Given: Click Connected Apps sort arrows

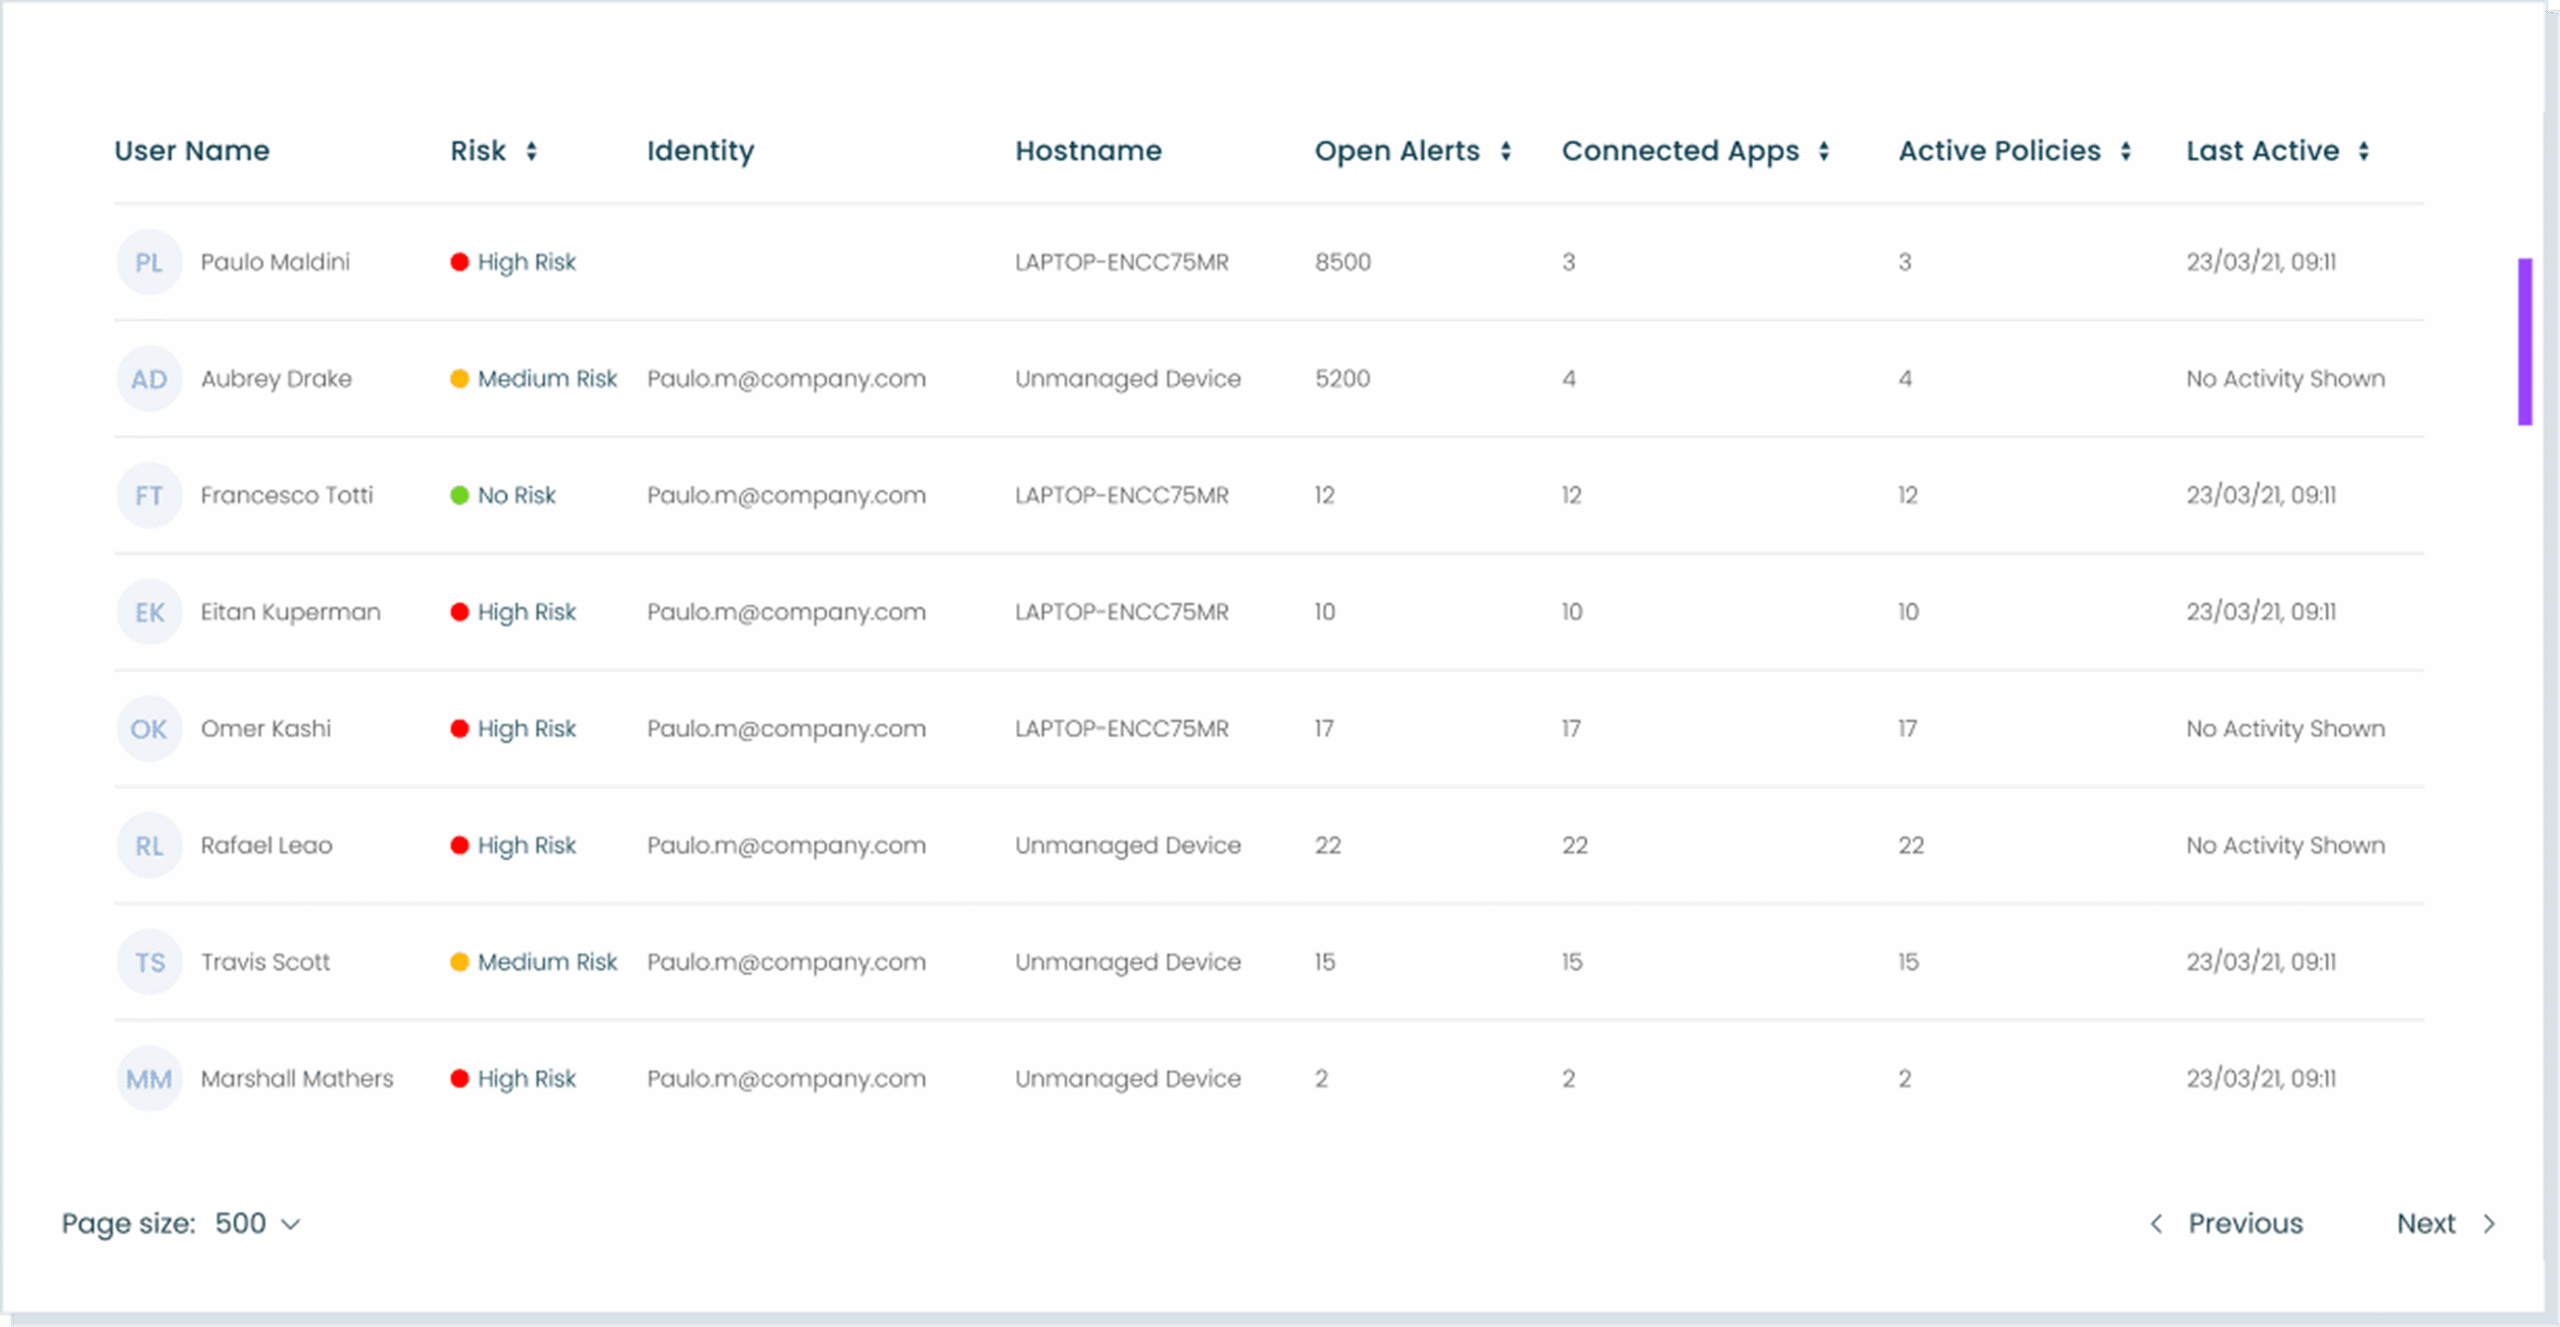Looking at the screenshot, I should pos(1824,151).
